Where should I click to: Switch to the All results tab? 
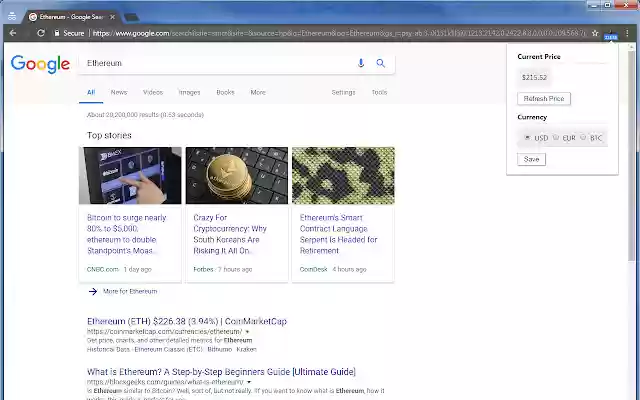[x=91, y=92]
